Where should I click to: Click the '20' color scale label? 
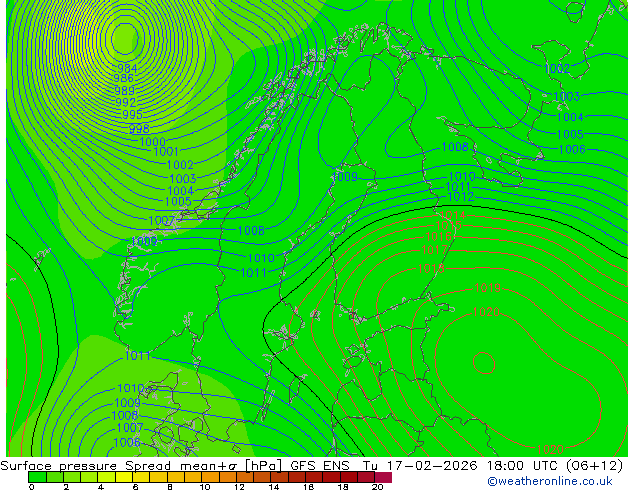377,487
